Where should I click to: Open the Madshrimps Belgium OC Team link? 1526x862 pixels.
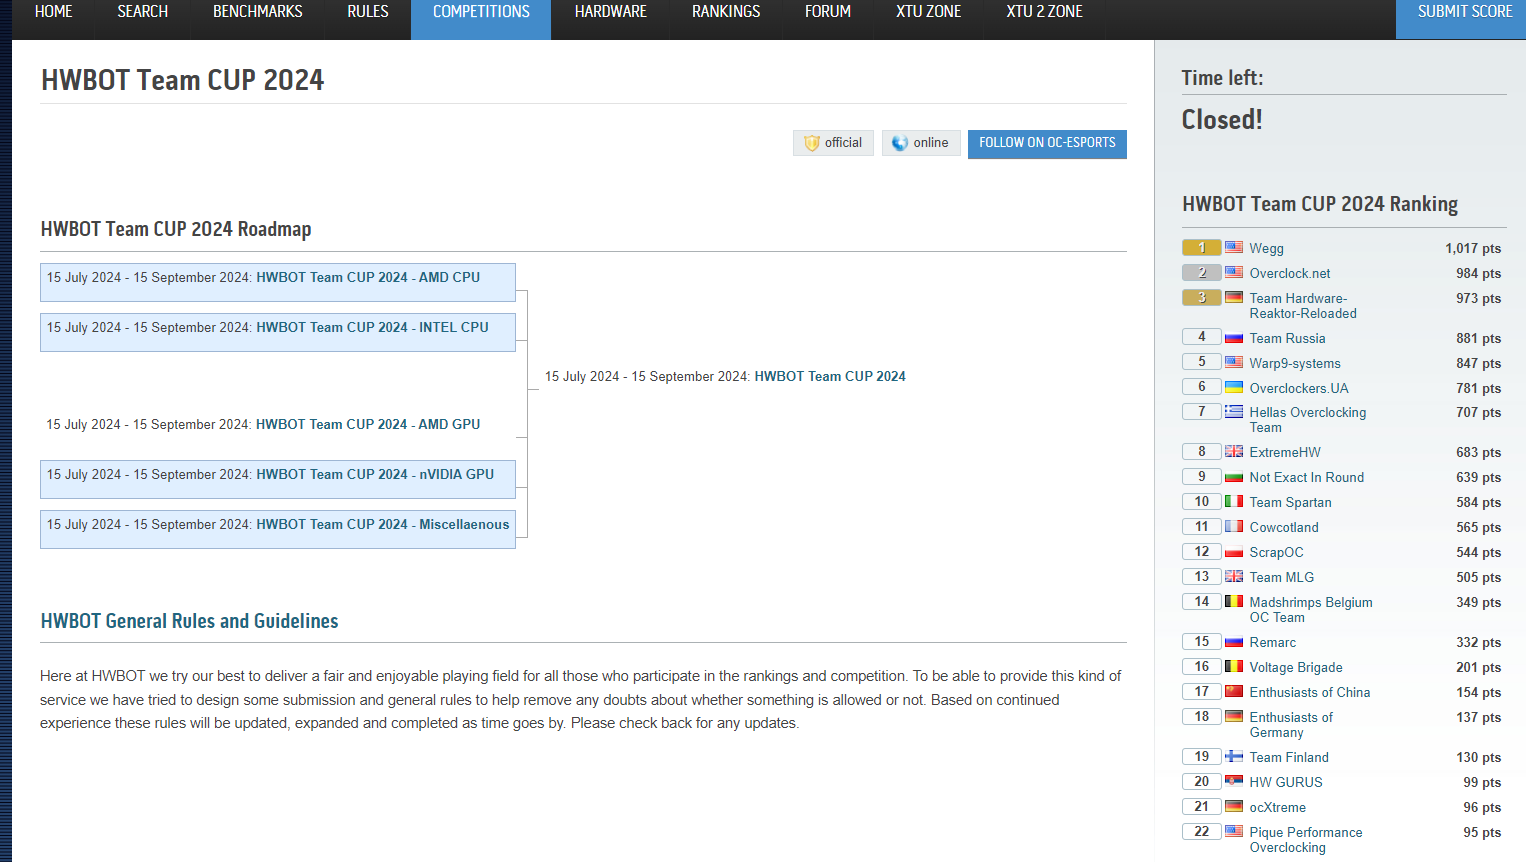click(x=1311, y=610)
